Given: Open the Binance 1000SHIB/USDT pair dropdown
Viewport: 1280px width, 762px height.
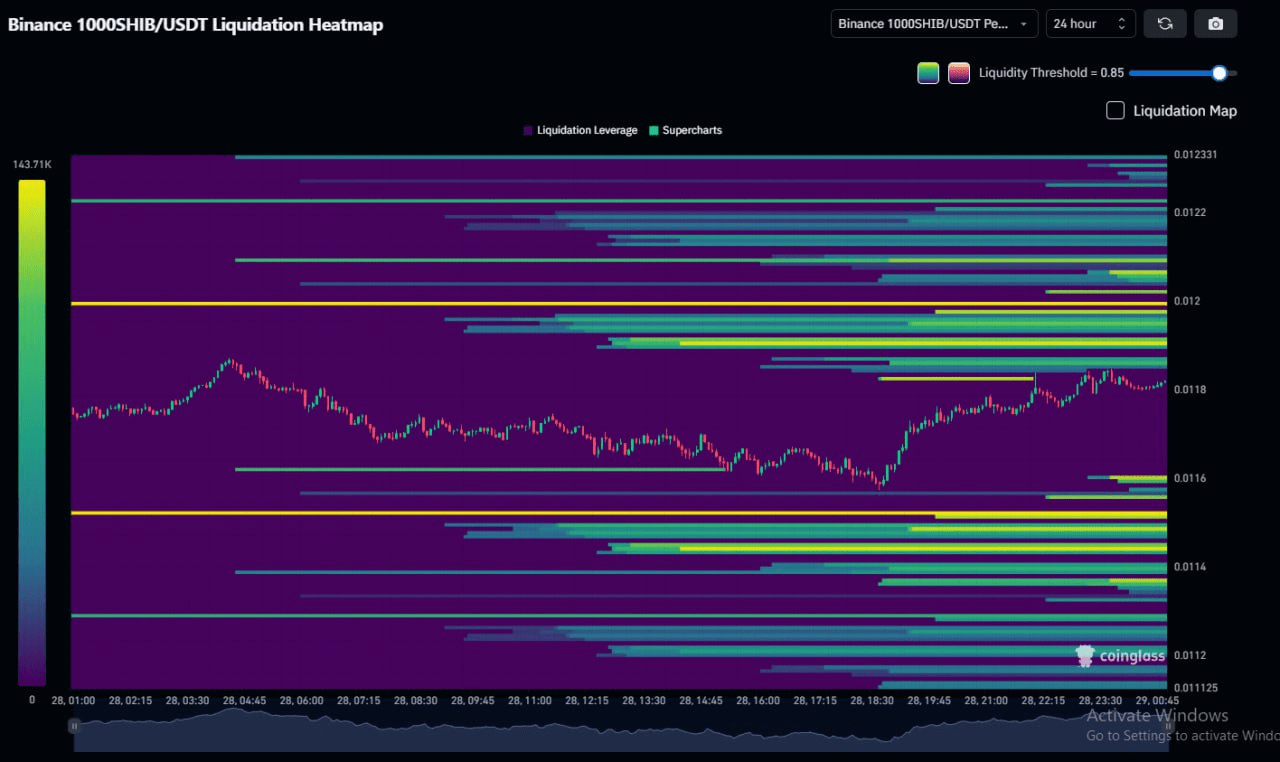Looking at the screenshot, I should pyautogui.click(x=933, y=24).
